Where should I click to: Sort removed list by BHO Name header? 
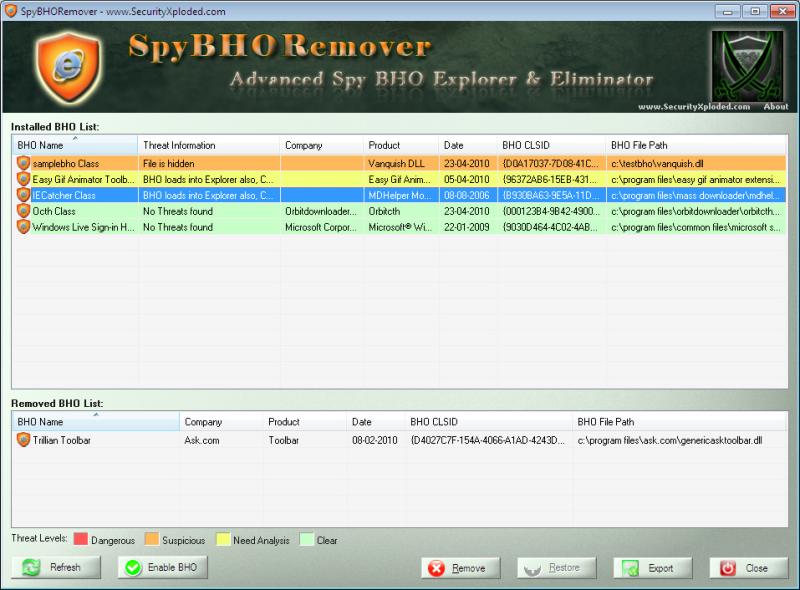(x=95, y=422)
